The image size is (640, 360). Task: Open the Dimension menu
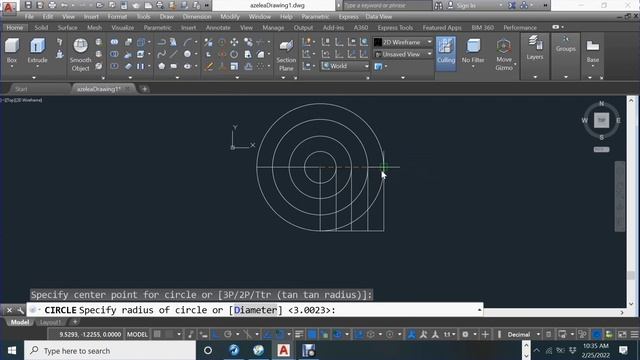[x=197, y=17]
